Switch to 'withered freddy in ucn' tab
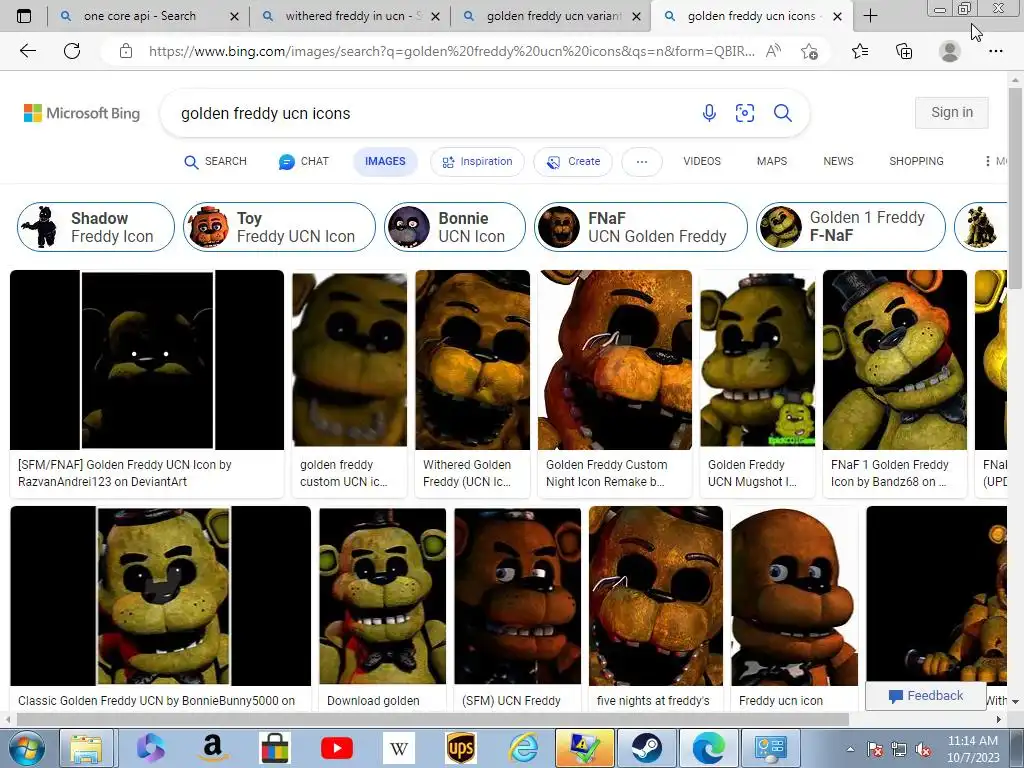This screenshot has height=768, width=1024. (x=351, y=16)
